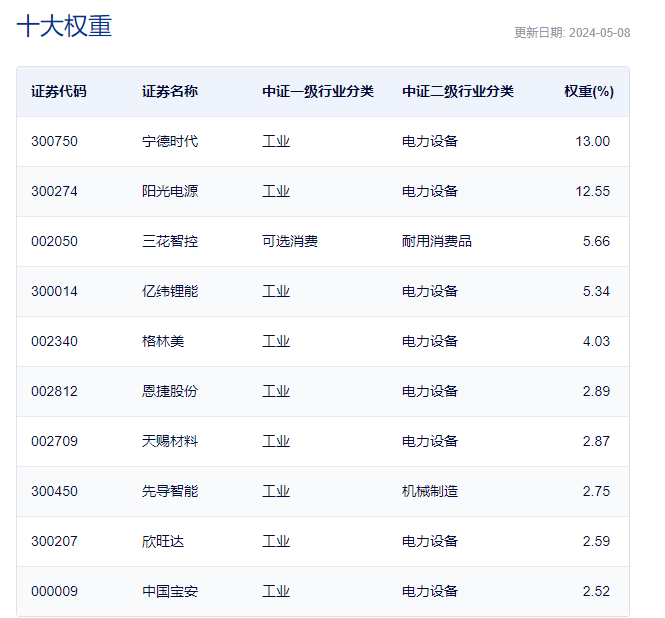Click 工业 in the 天赐材料 row
The width and height of the screenshot is (665, 618).
pyautogui.click(x=276, y=442)
